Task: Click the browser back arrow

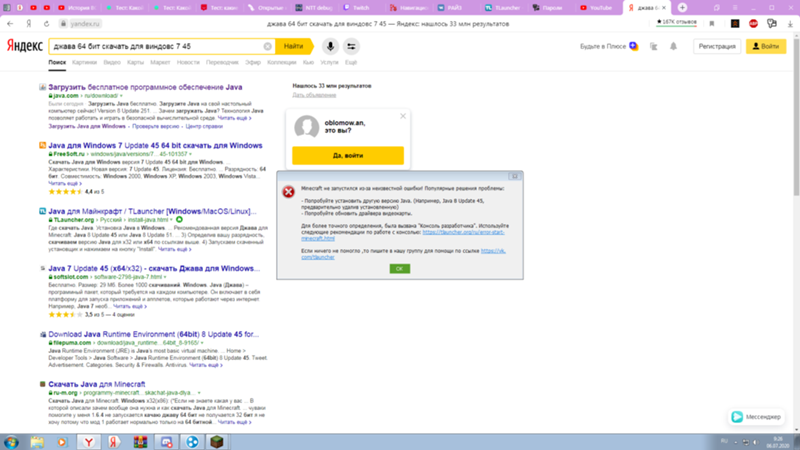Action: pos(10,22)
